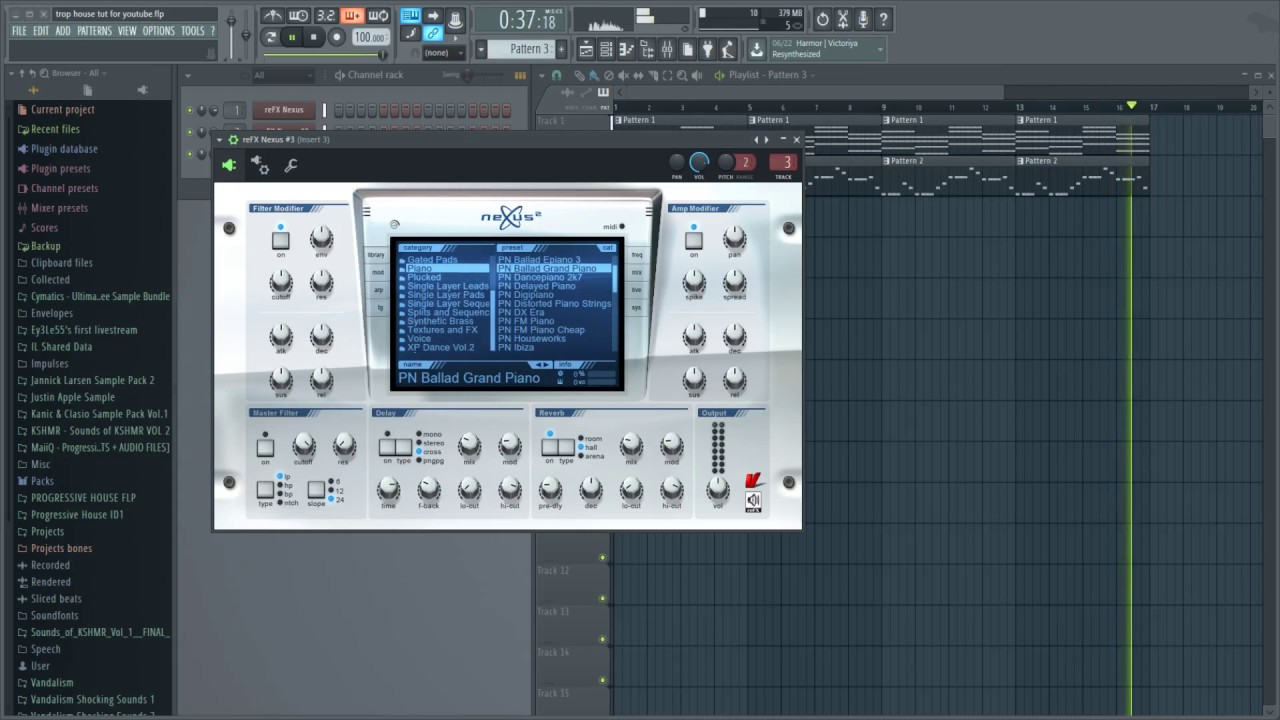
Task: Arm recording with the record button
Action: pos(336,37)
